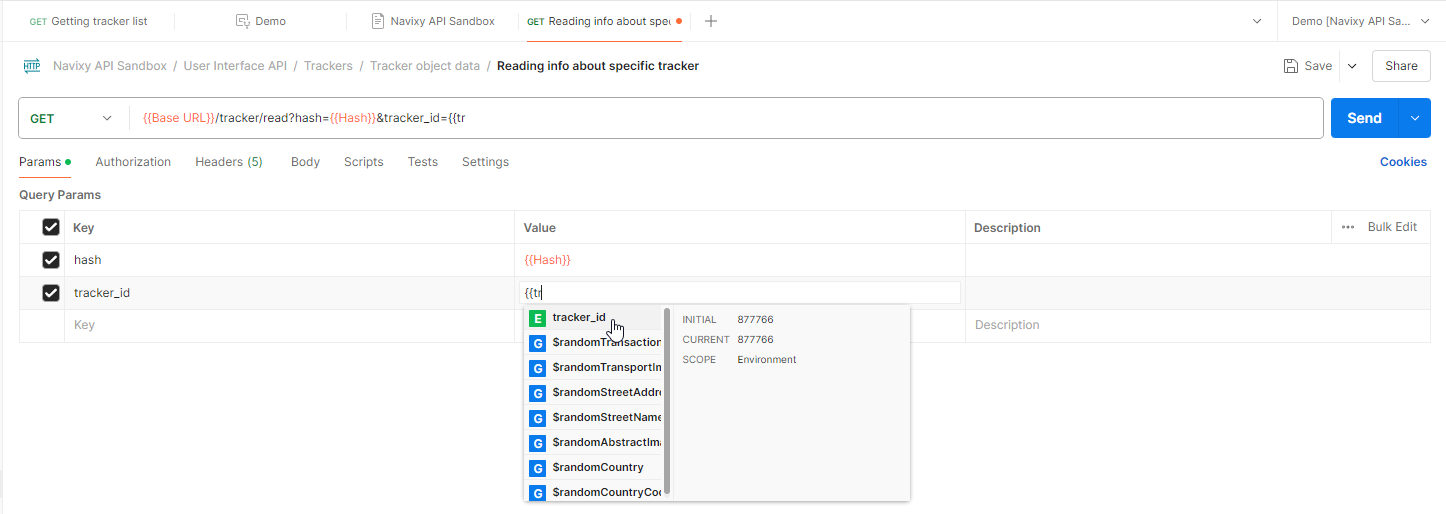
Task: Click the Save button label
Action: tap(1318, 66)
